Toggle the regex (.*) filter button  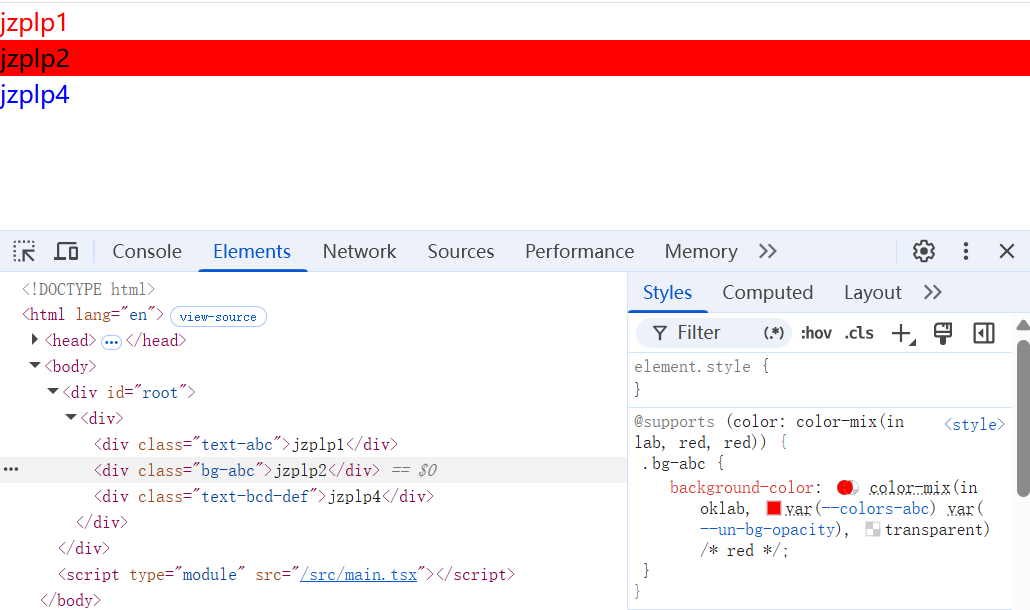pos(774,333)
